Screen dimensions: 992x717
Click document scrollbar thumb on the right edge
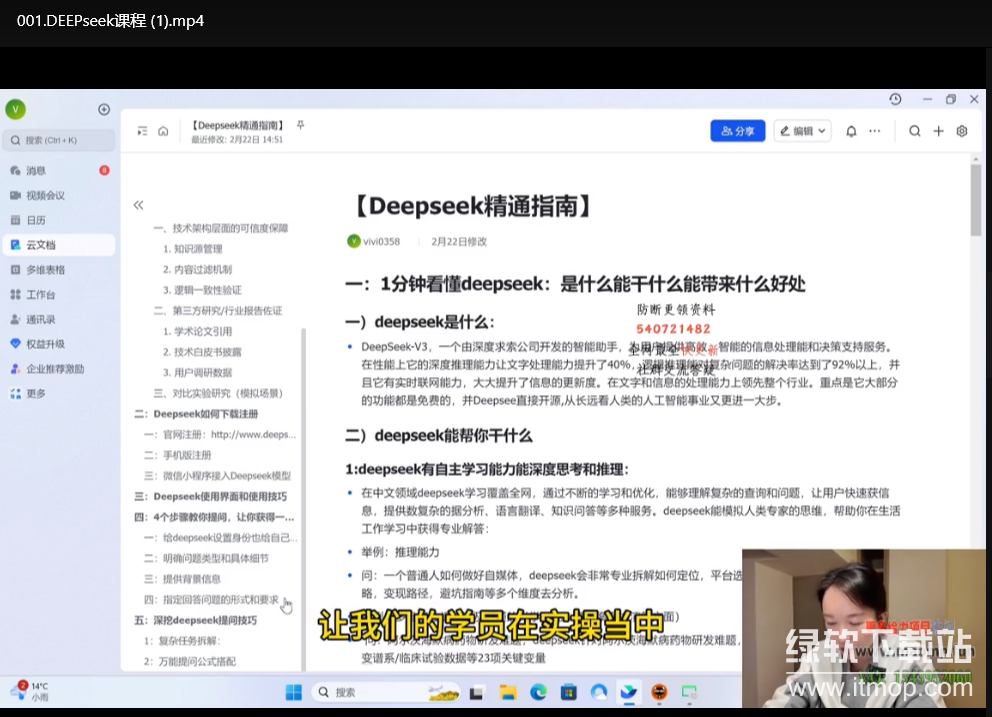click(976, 200)
